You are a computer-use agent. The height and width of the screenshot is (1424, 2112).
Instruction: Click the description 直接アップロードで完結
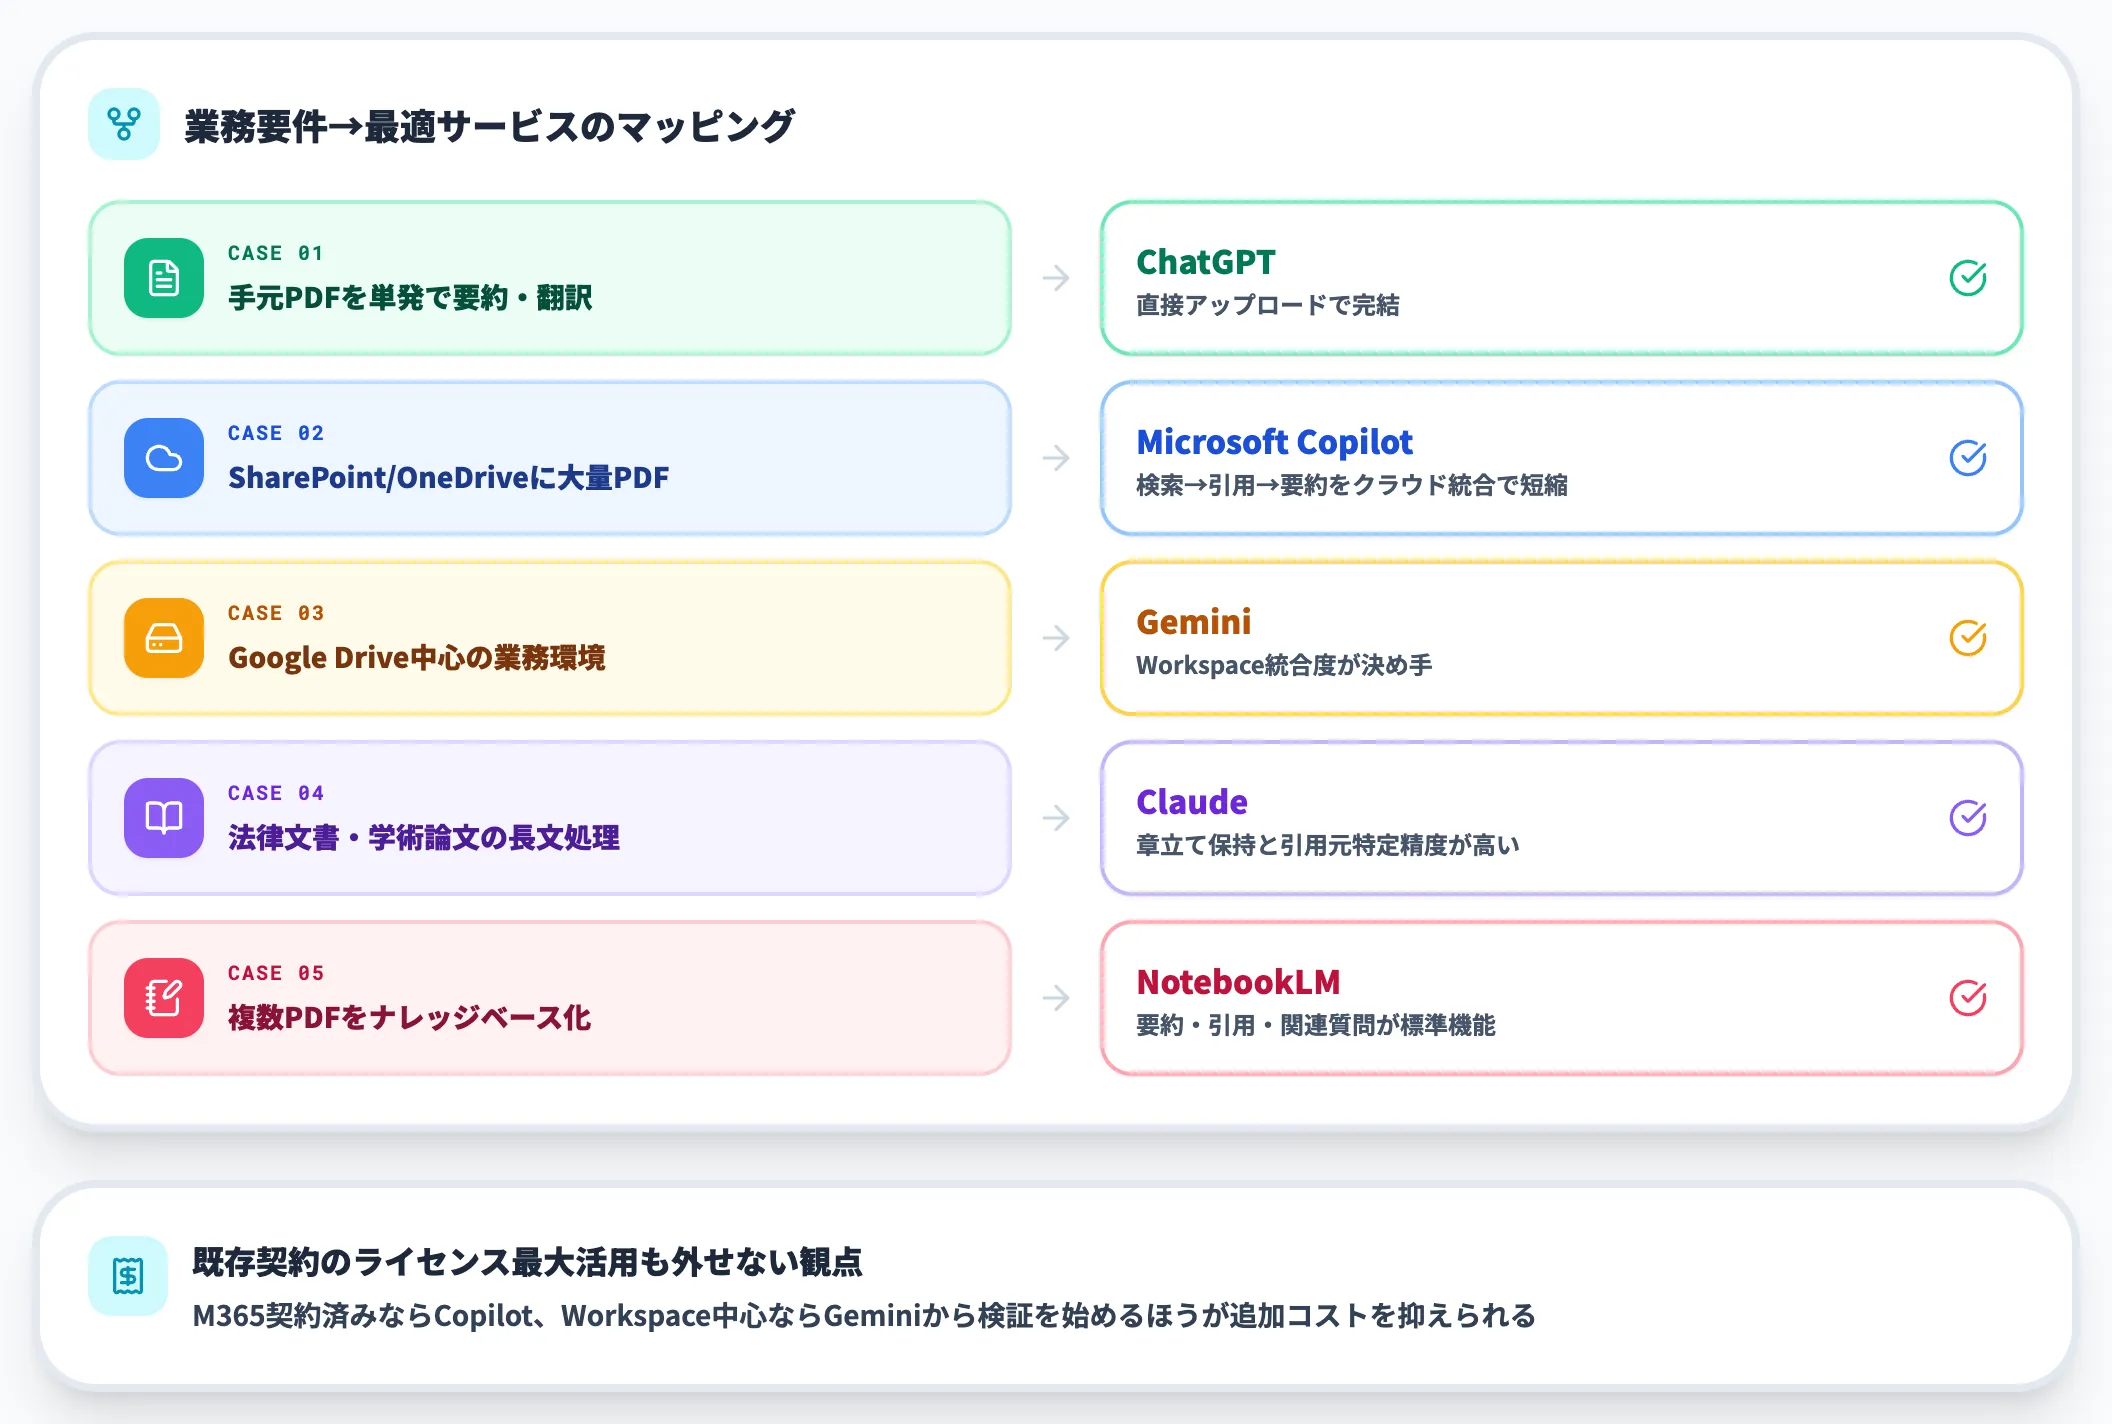(1268, 305)
